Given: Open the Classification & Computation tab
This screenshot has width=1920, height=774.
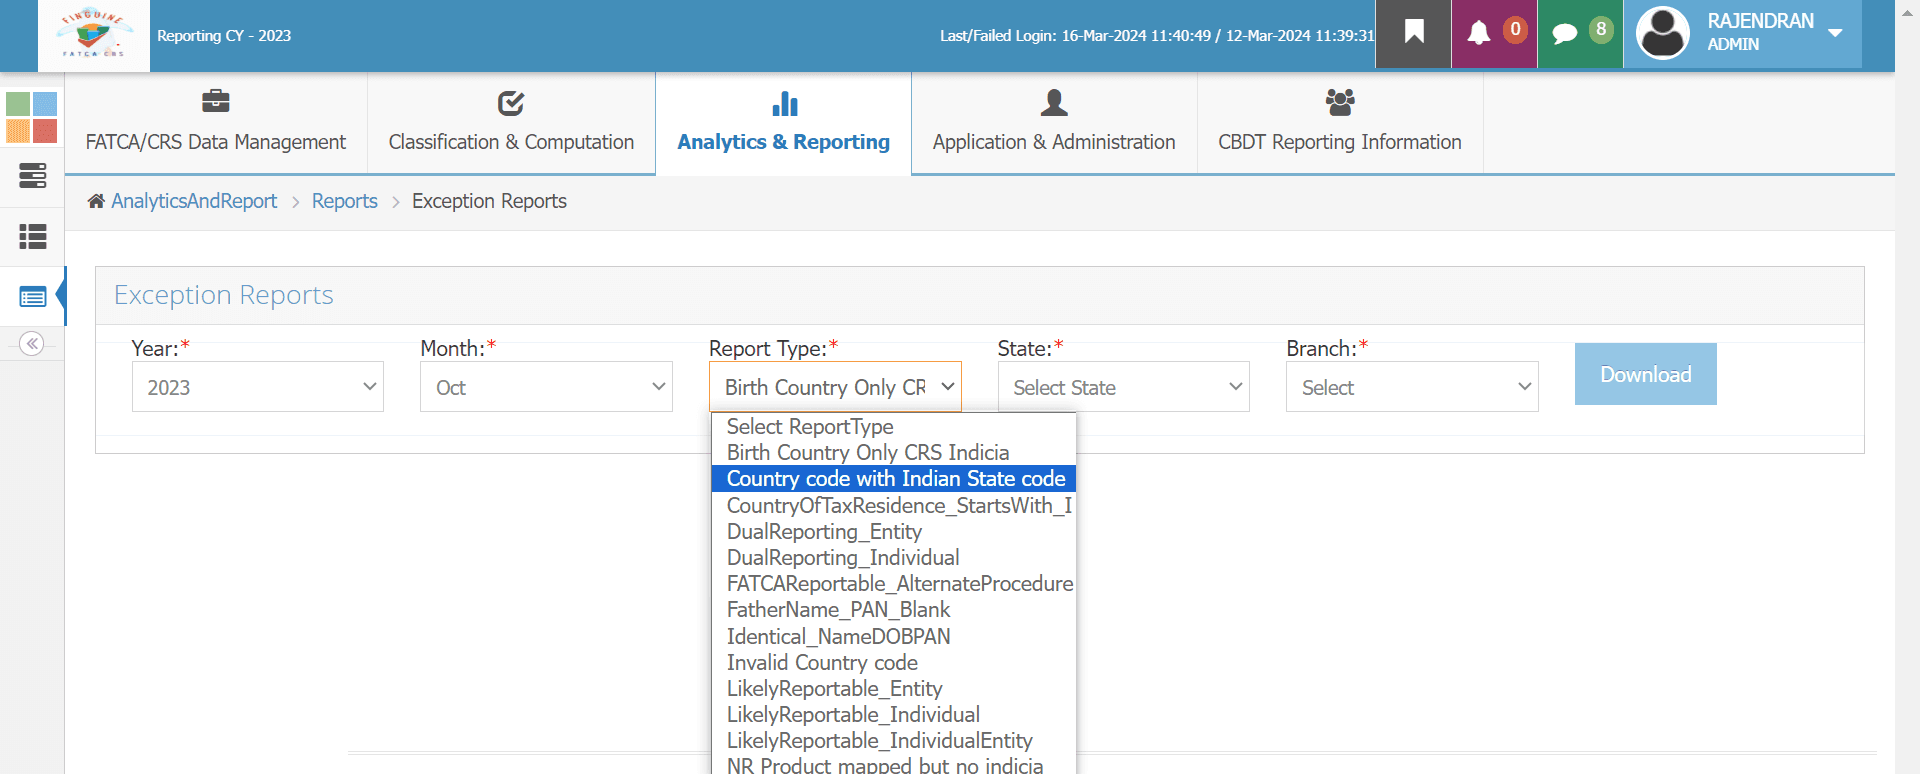Looking at the screenshot, I should (511, 124).
